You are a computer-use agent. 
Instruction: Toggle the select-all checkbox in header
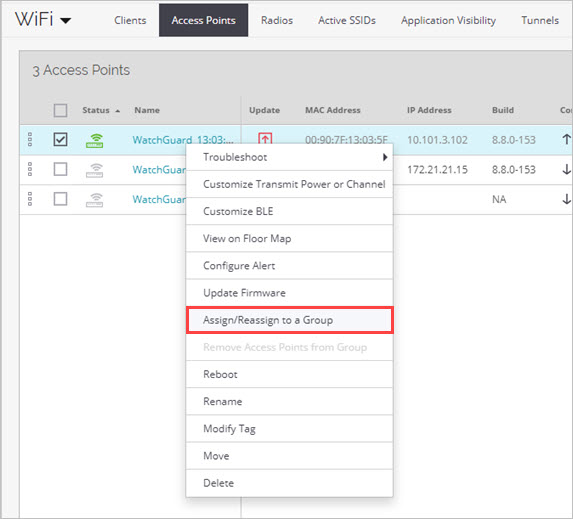(x=60, y=110)
